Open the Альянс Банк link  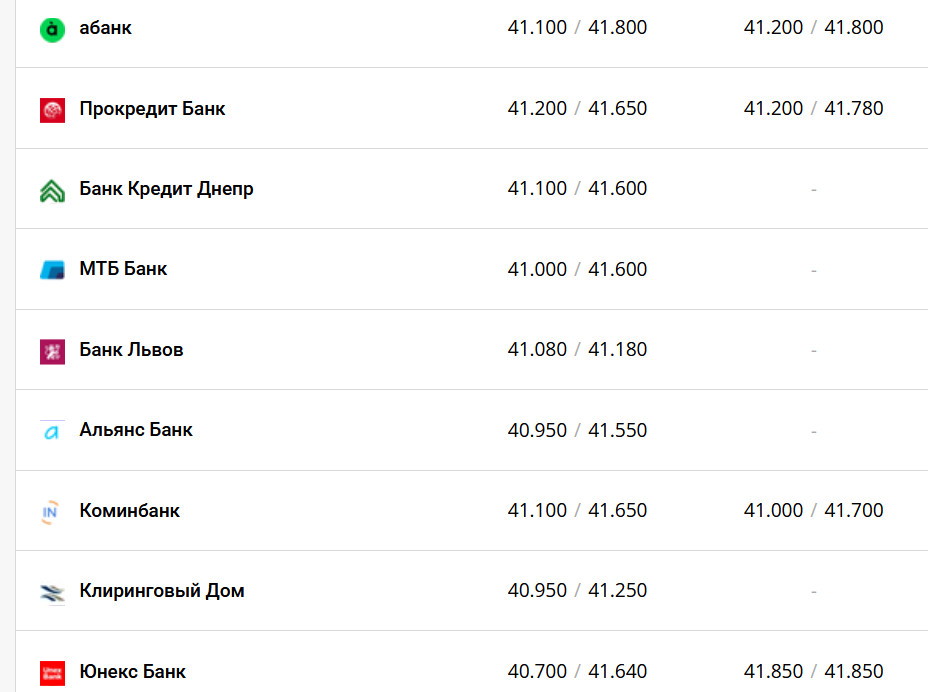click(x=136, y=430)
